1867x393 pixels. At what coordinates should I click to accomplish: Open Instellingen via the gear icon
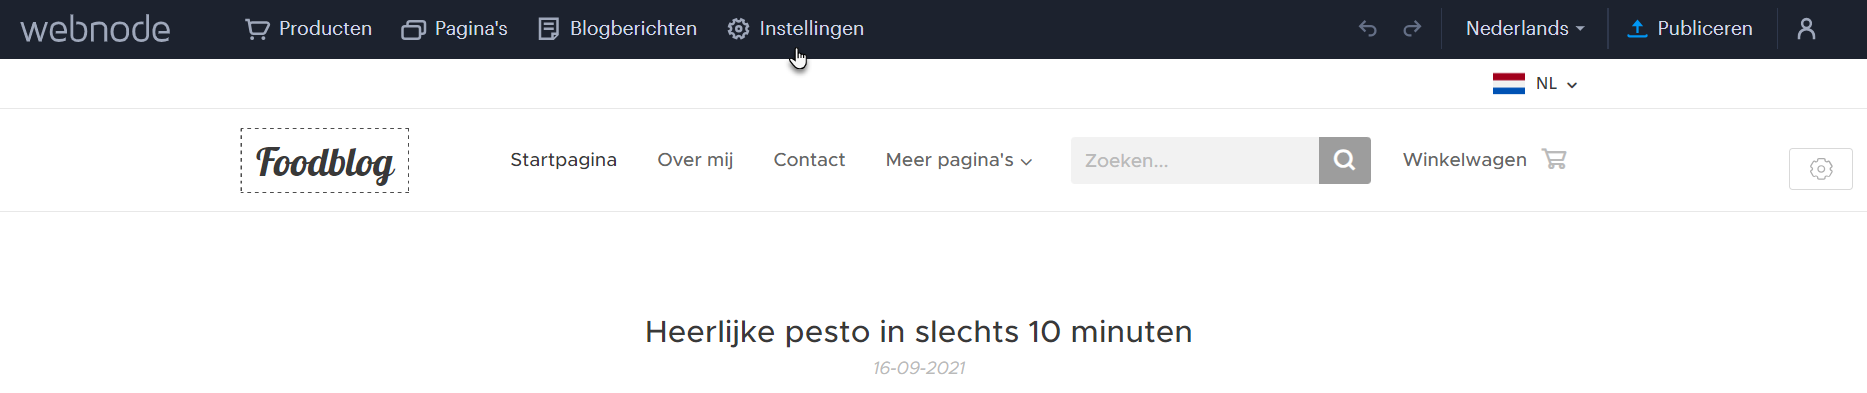click(738, 29)
